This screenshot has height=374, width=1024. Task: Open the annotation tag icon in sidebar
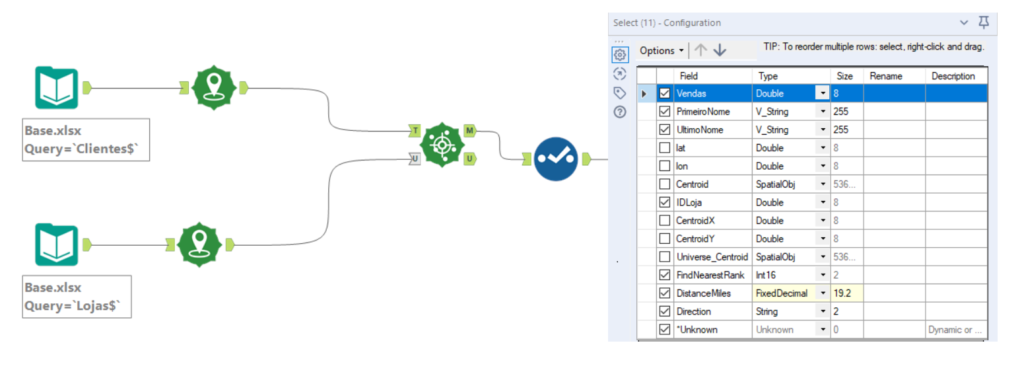point(620,93)
